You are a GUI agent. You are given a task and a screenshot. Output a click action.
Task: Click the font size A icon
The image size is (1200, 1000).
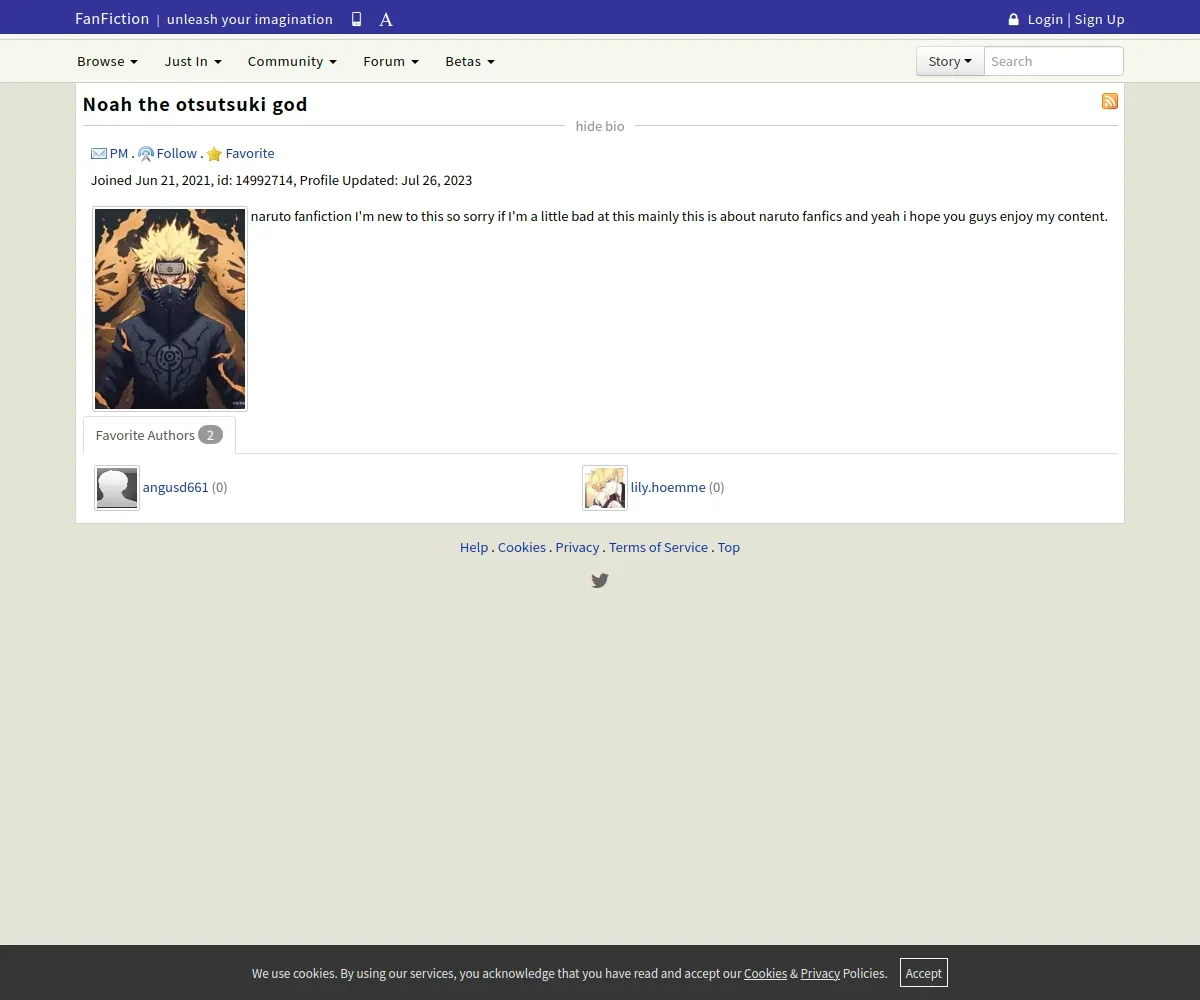point(386,19)
